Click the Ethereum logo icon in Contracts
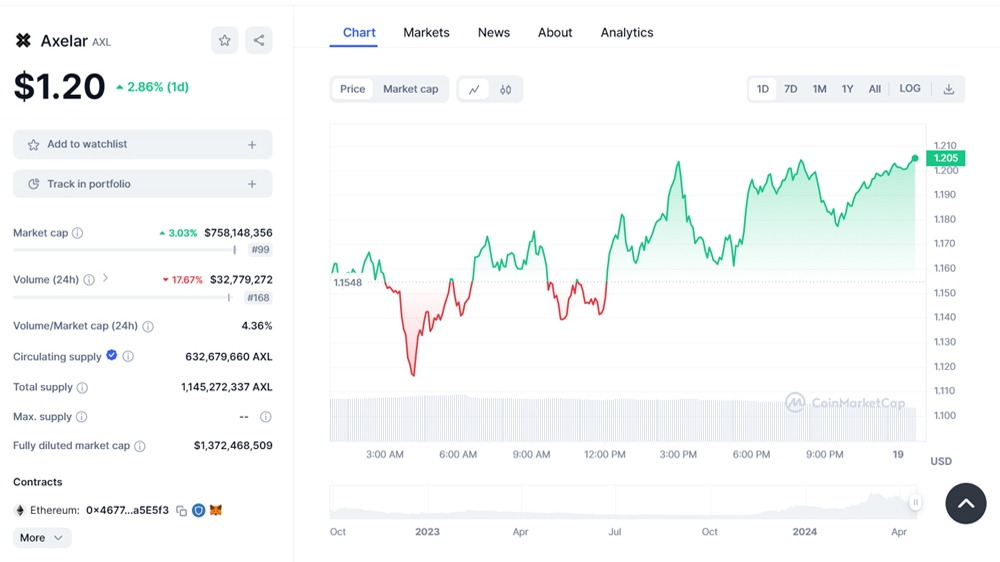 pos(20,510)
